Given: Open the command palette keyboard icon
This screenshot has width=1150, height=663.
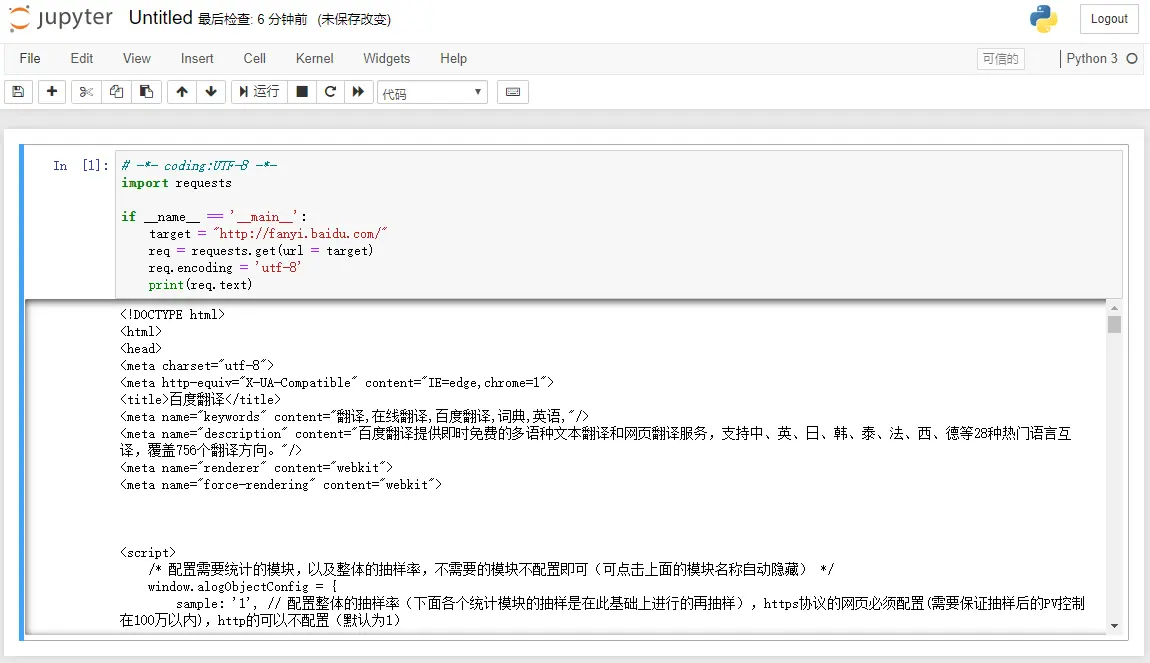Looking at the screenshot, I should click(x=512, y=91).
